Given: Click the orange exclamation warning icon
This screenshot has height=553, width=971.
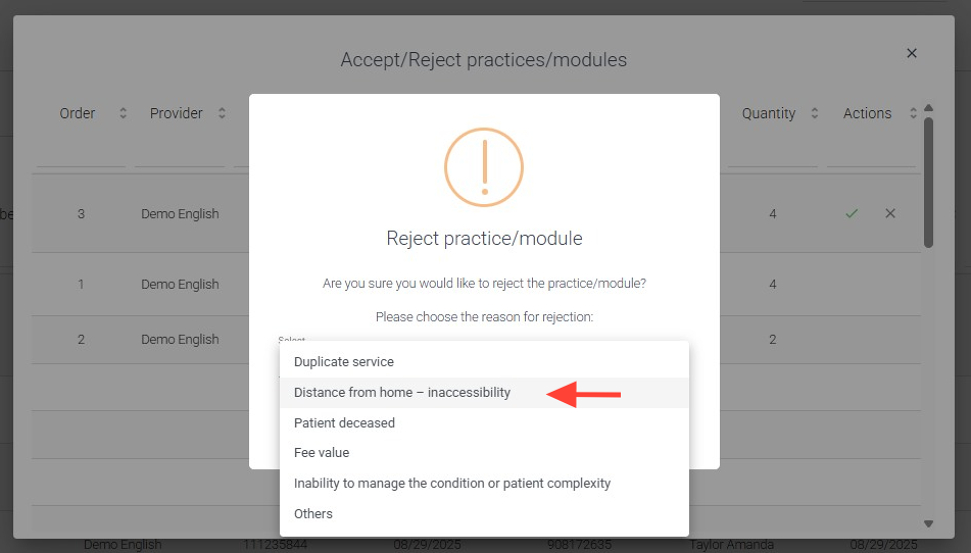Looking at the screenshot, I should [x=484, y=167].
